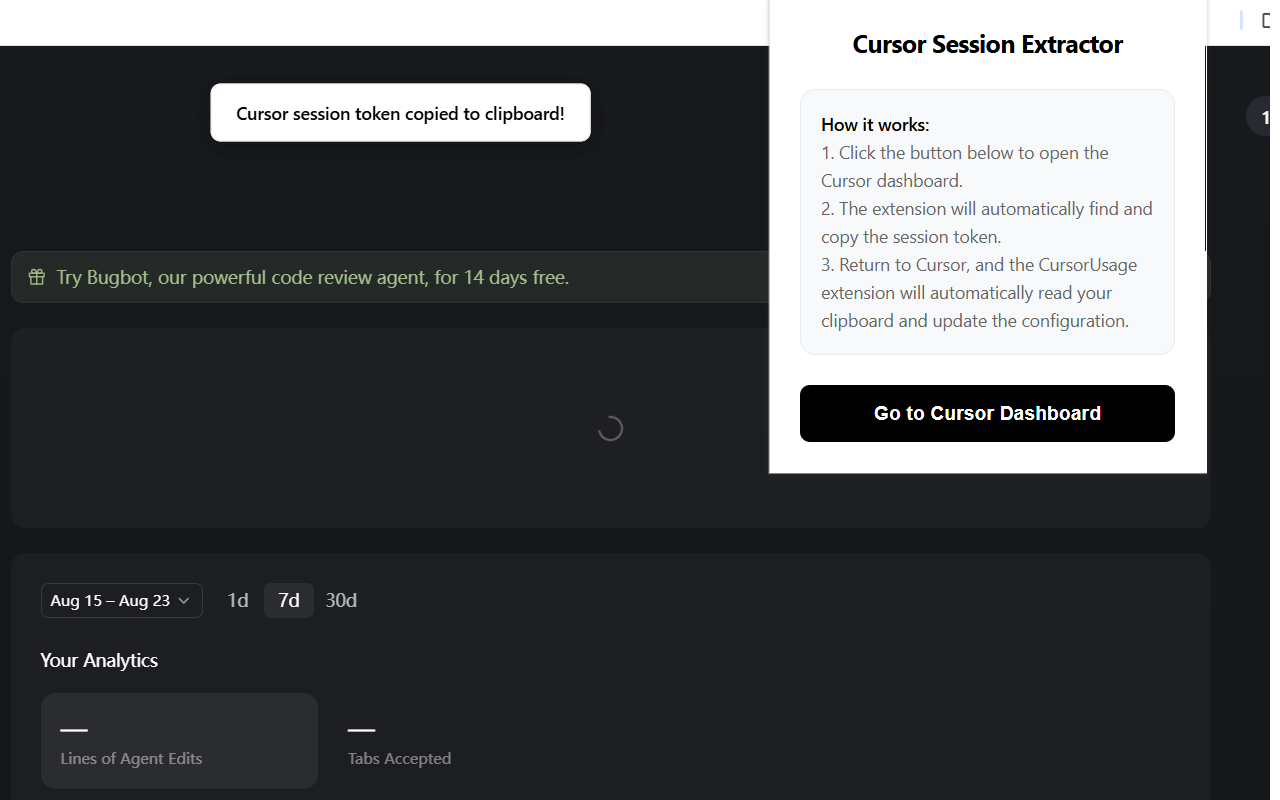Select the Tabs Accepted card
Viewport: 1280px width, 800px height.
(399, 741)
